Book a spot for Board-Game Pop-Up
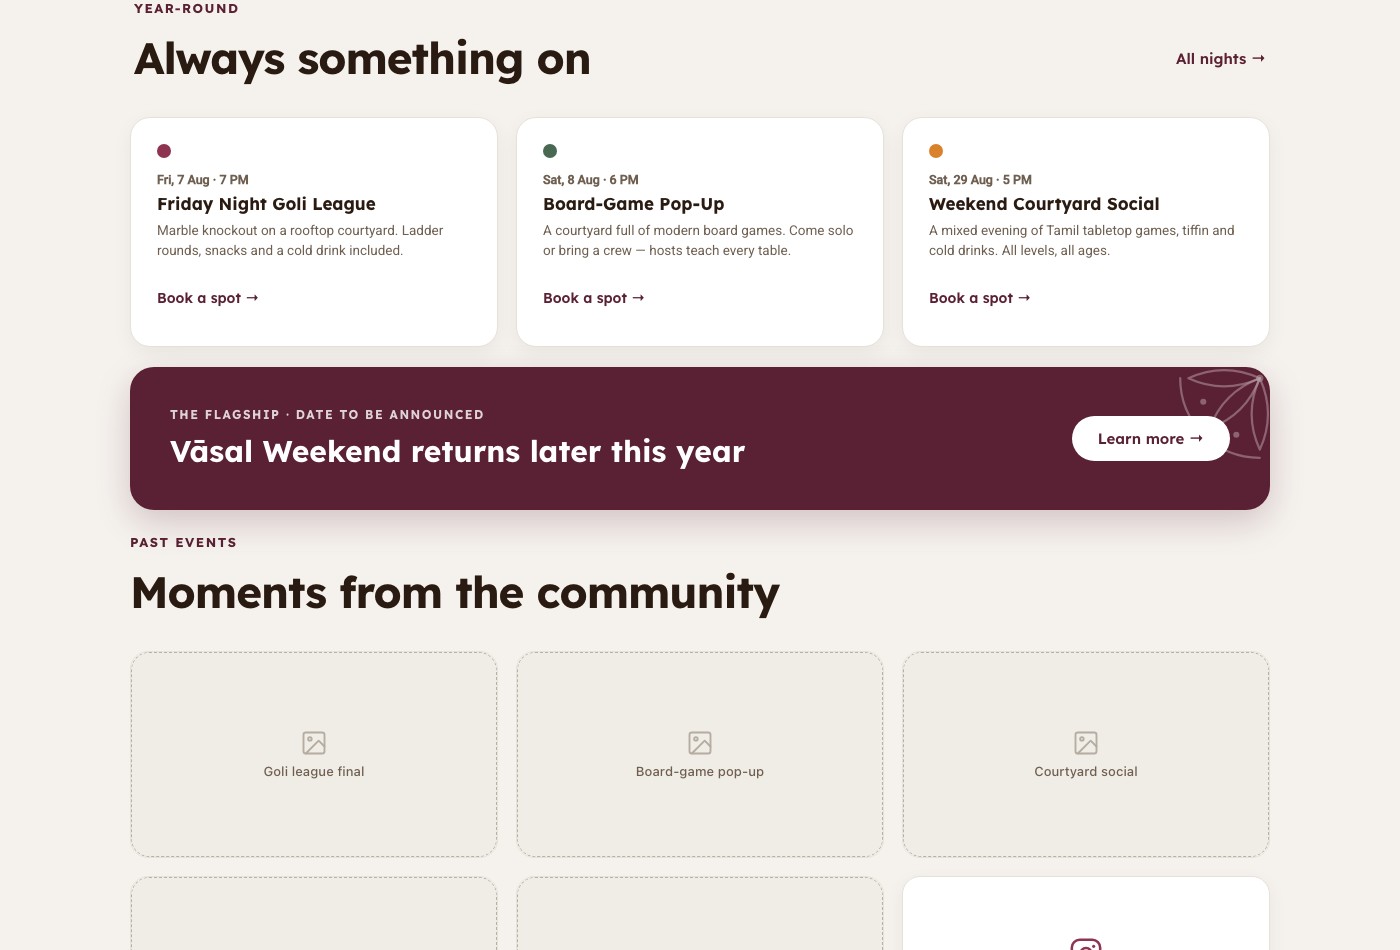 click(594, 298)
